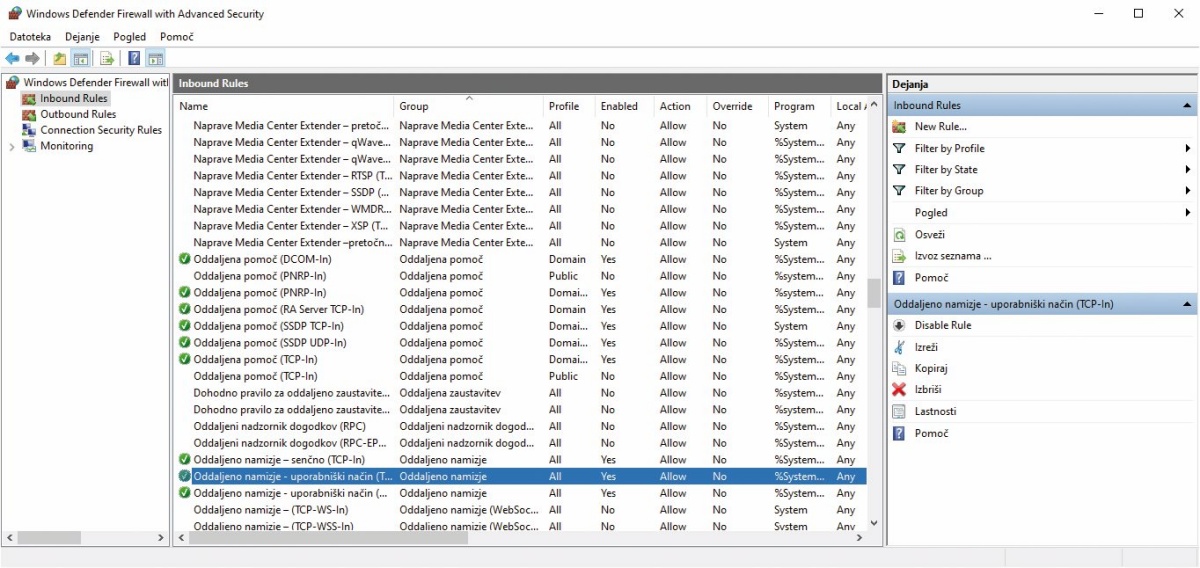Click the Up one level folder icon
1200x568 pixels.
pyautogui.click(x=60, y=58)
